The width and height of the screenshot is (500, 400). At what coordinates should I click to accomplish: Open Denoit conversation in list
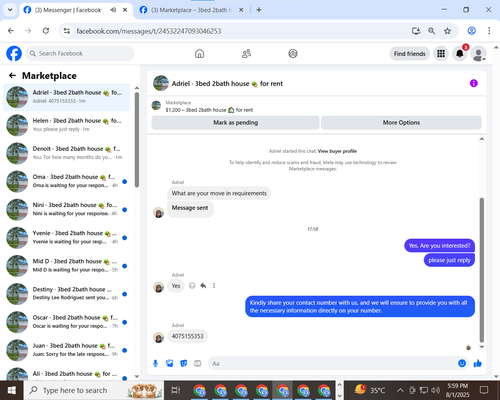[67, 153]
